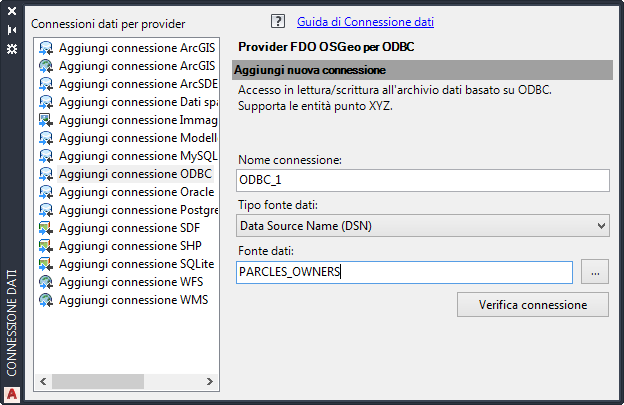
Task: Select Aggiungi connessione SHP
Action: tap(131, 246)
